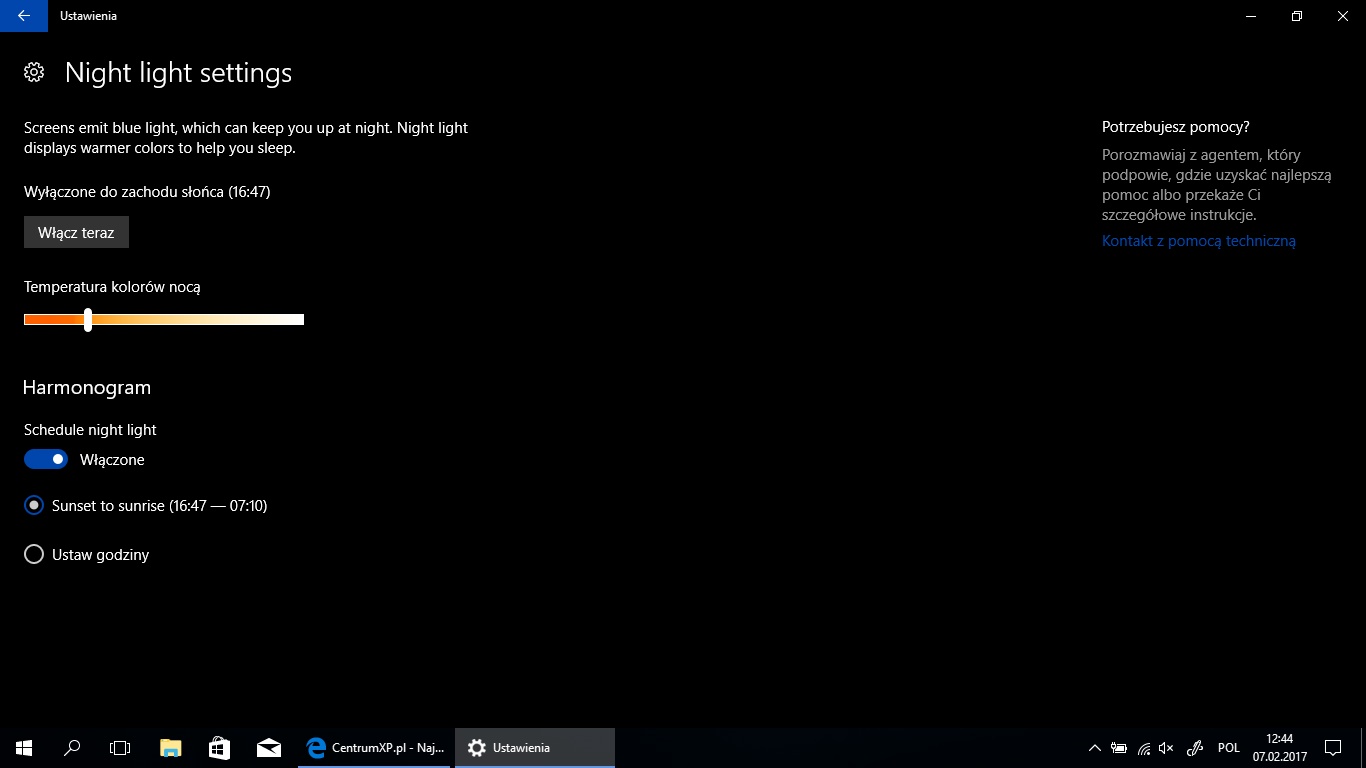Close the Ustawienia window
Screen dimensions: 1366x768
[1343, 16]
